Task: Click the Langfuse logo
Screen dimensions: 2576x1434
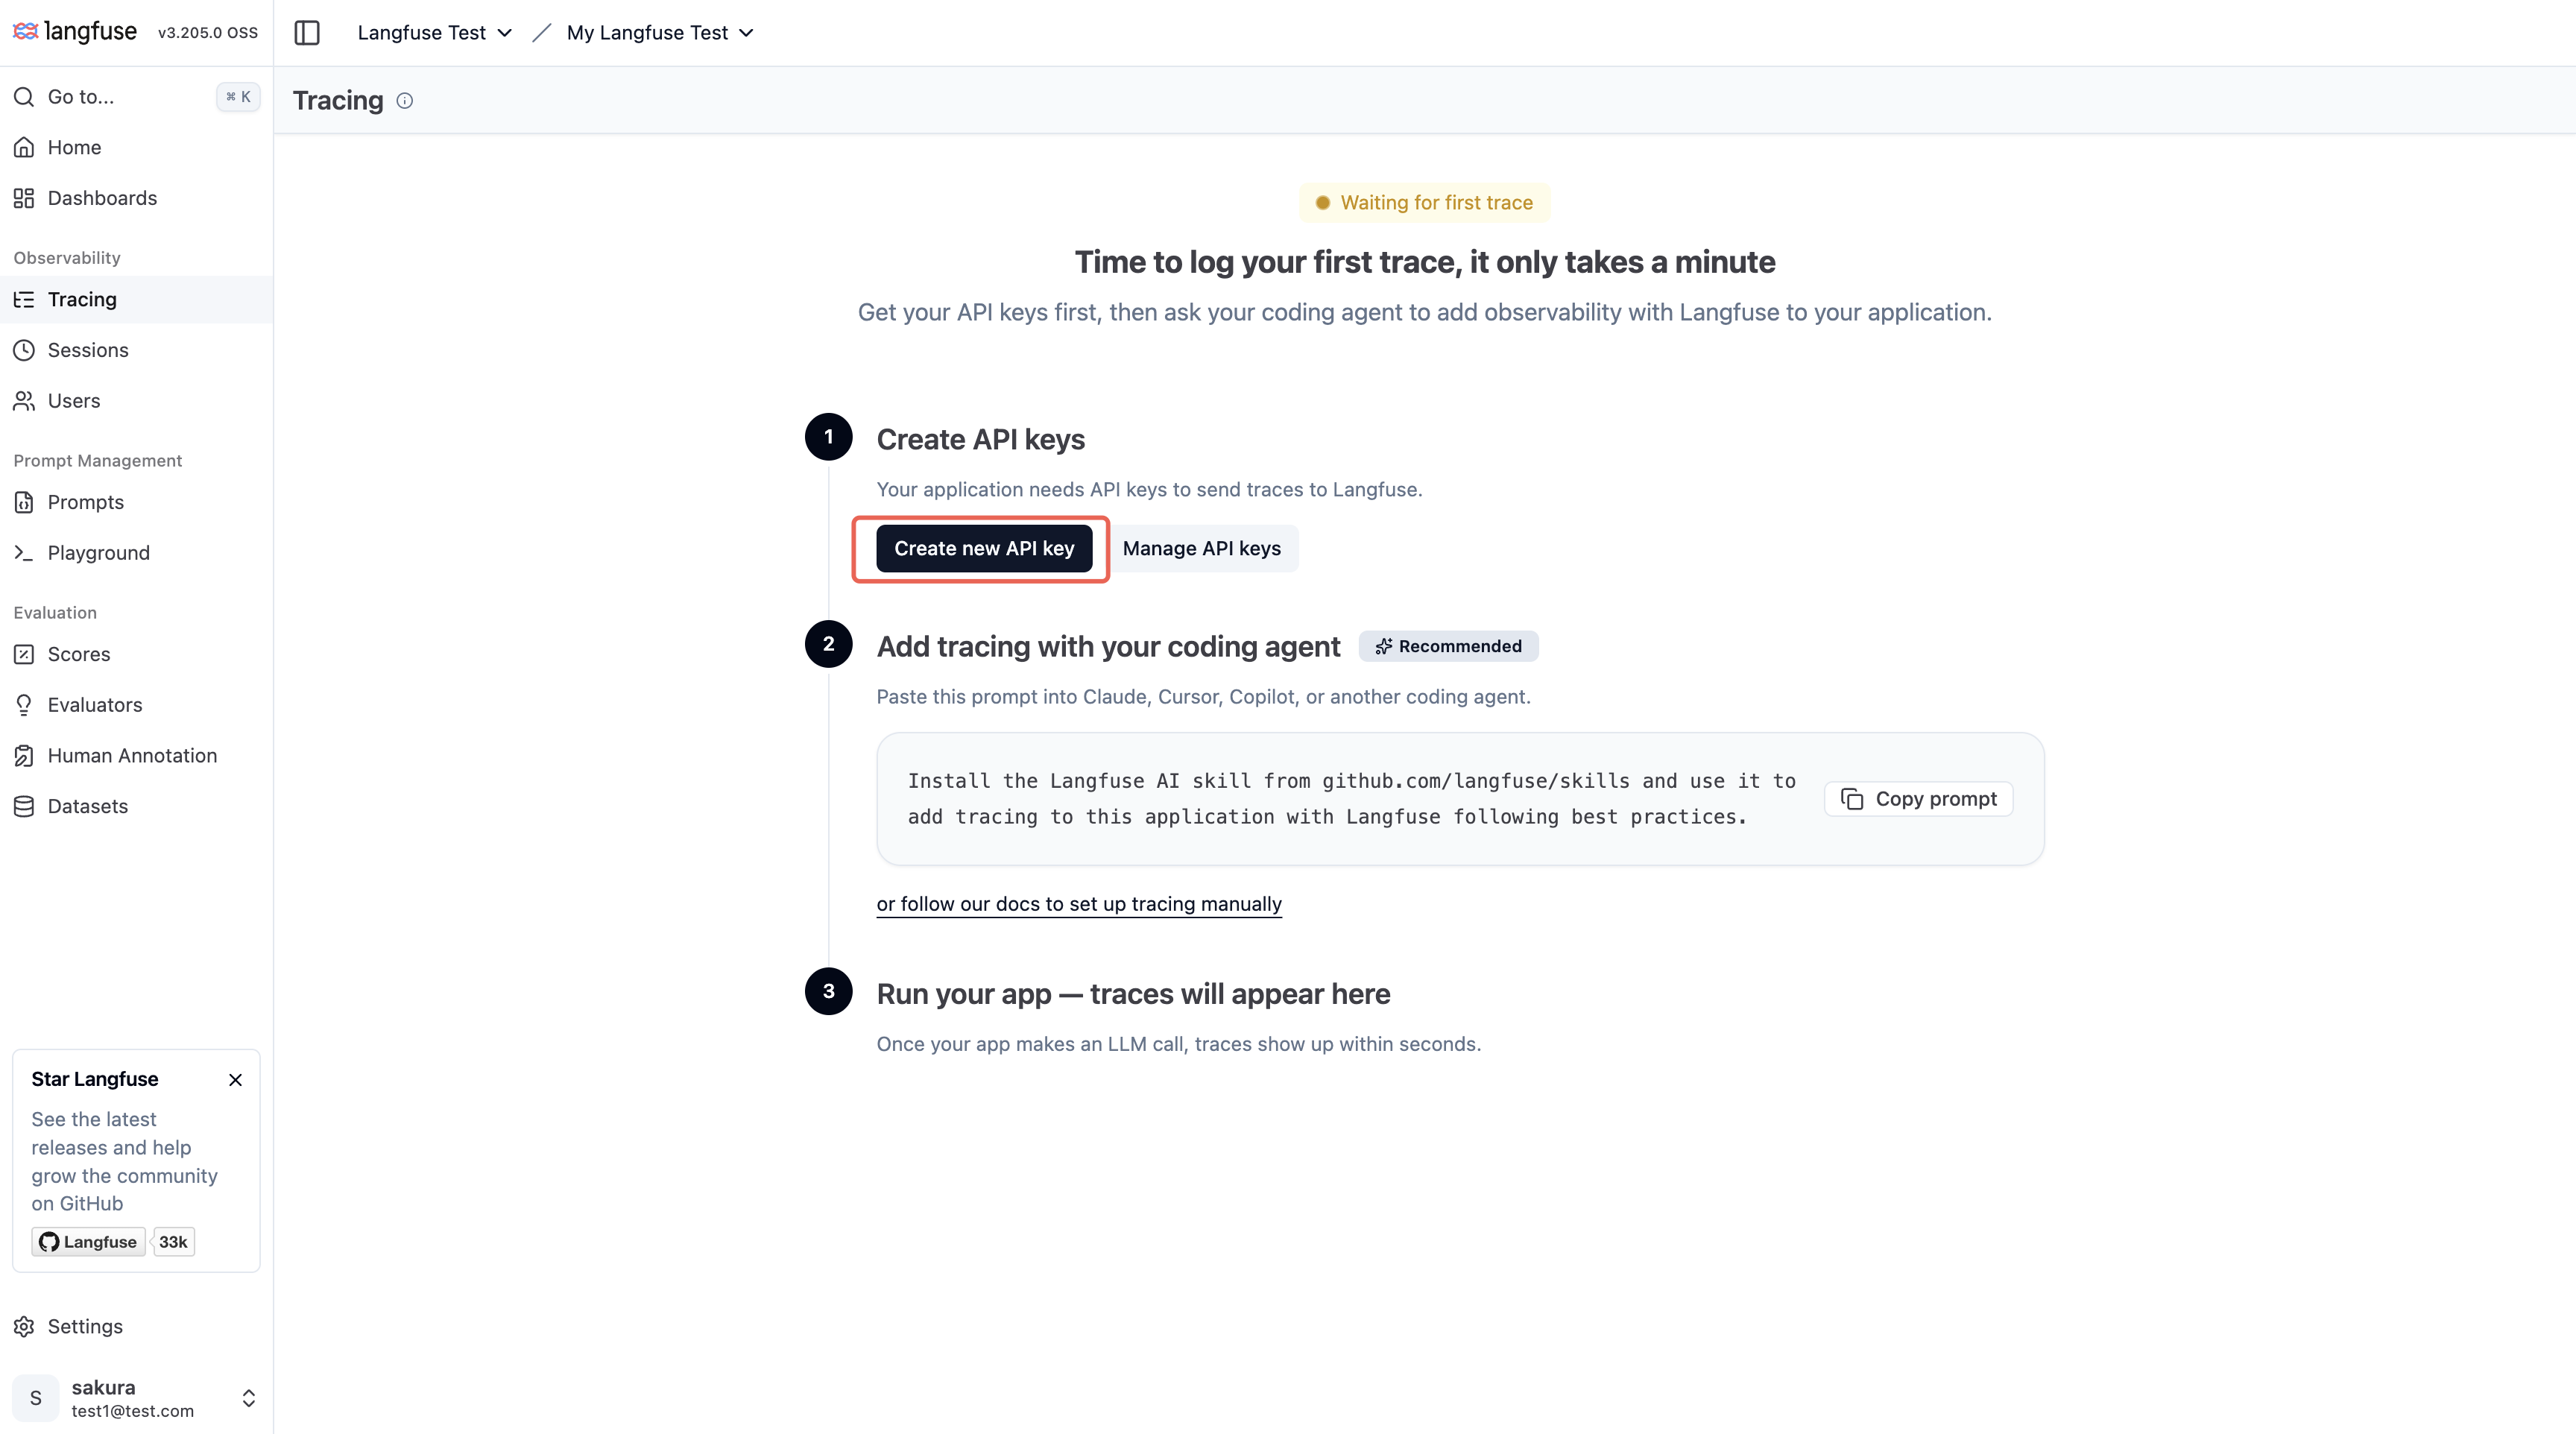Action: [75, 31]
